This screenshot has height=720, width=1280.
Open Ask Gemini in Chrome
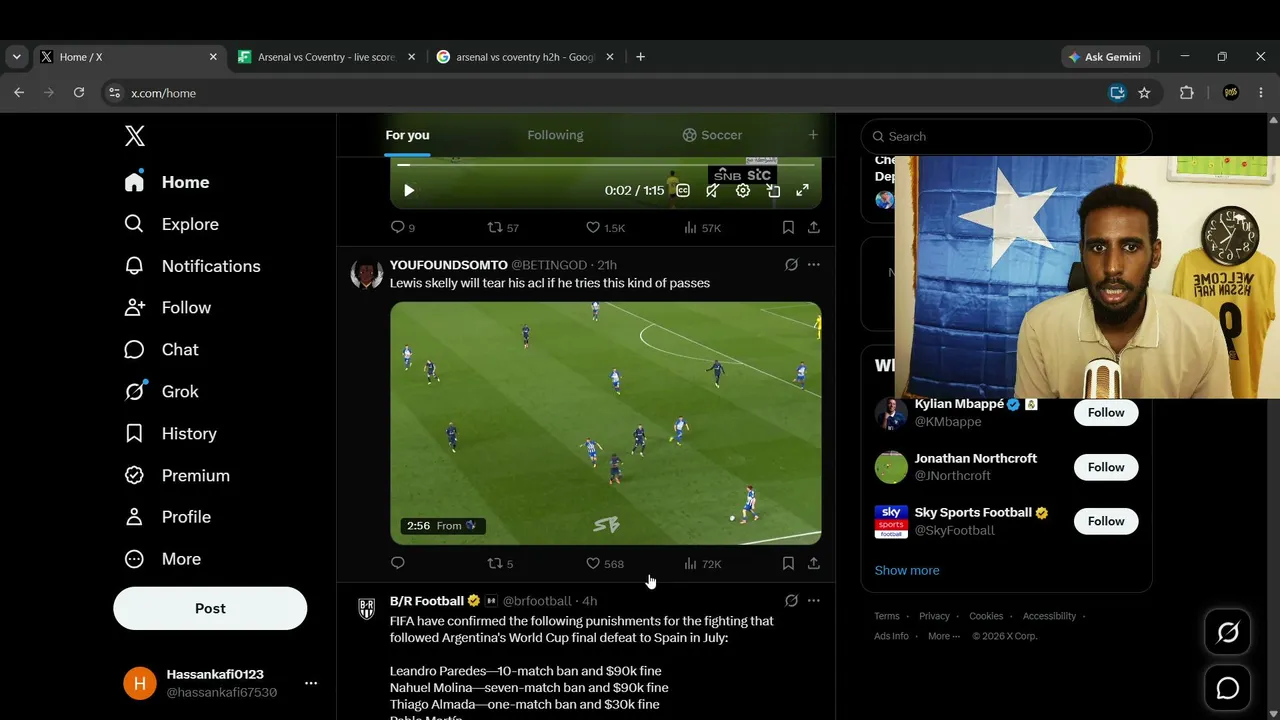click(1106, 57)
